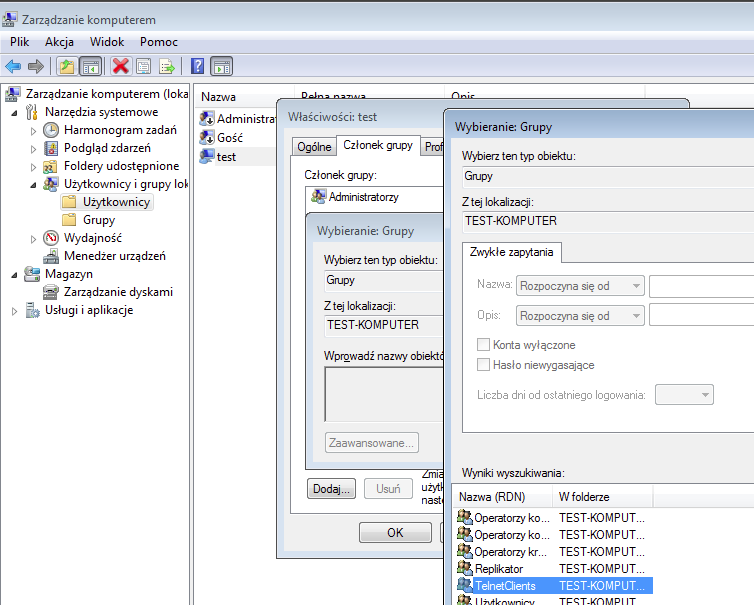The height and width of the screenshot is (605, 754).
Task: Click the Administratorzy group icon in member list
Action: (x=318, y=196)
